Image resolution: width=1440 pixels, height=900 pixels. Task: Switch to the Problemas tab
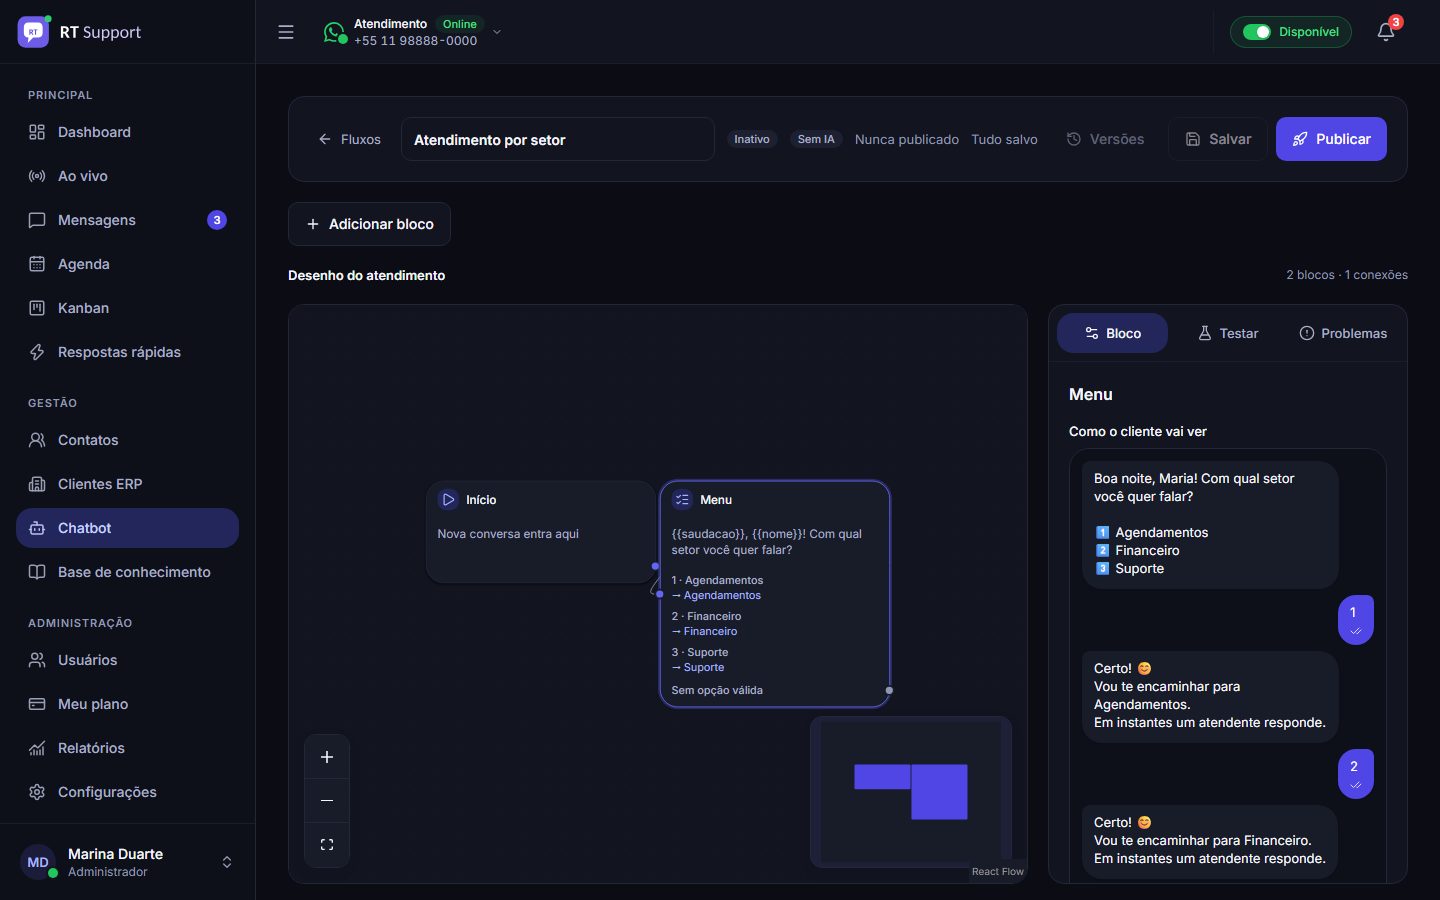click(x=1342, y=333)
